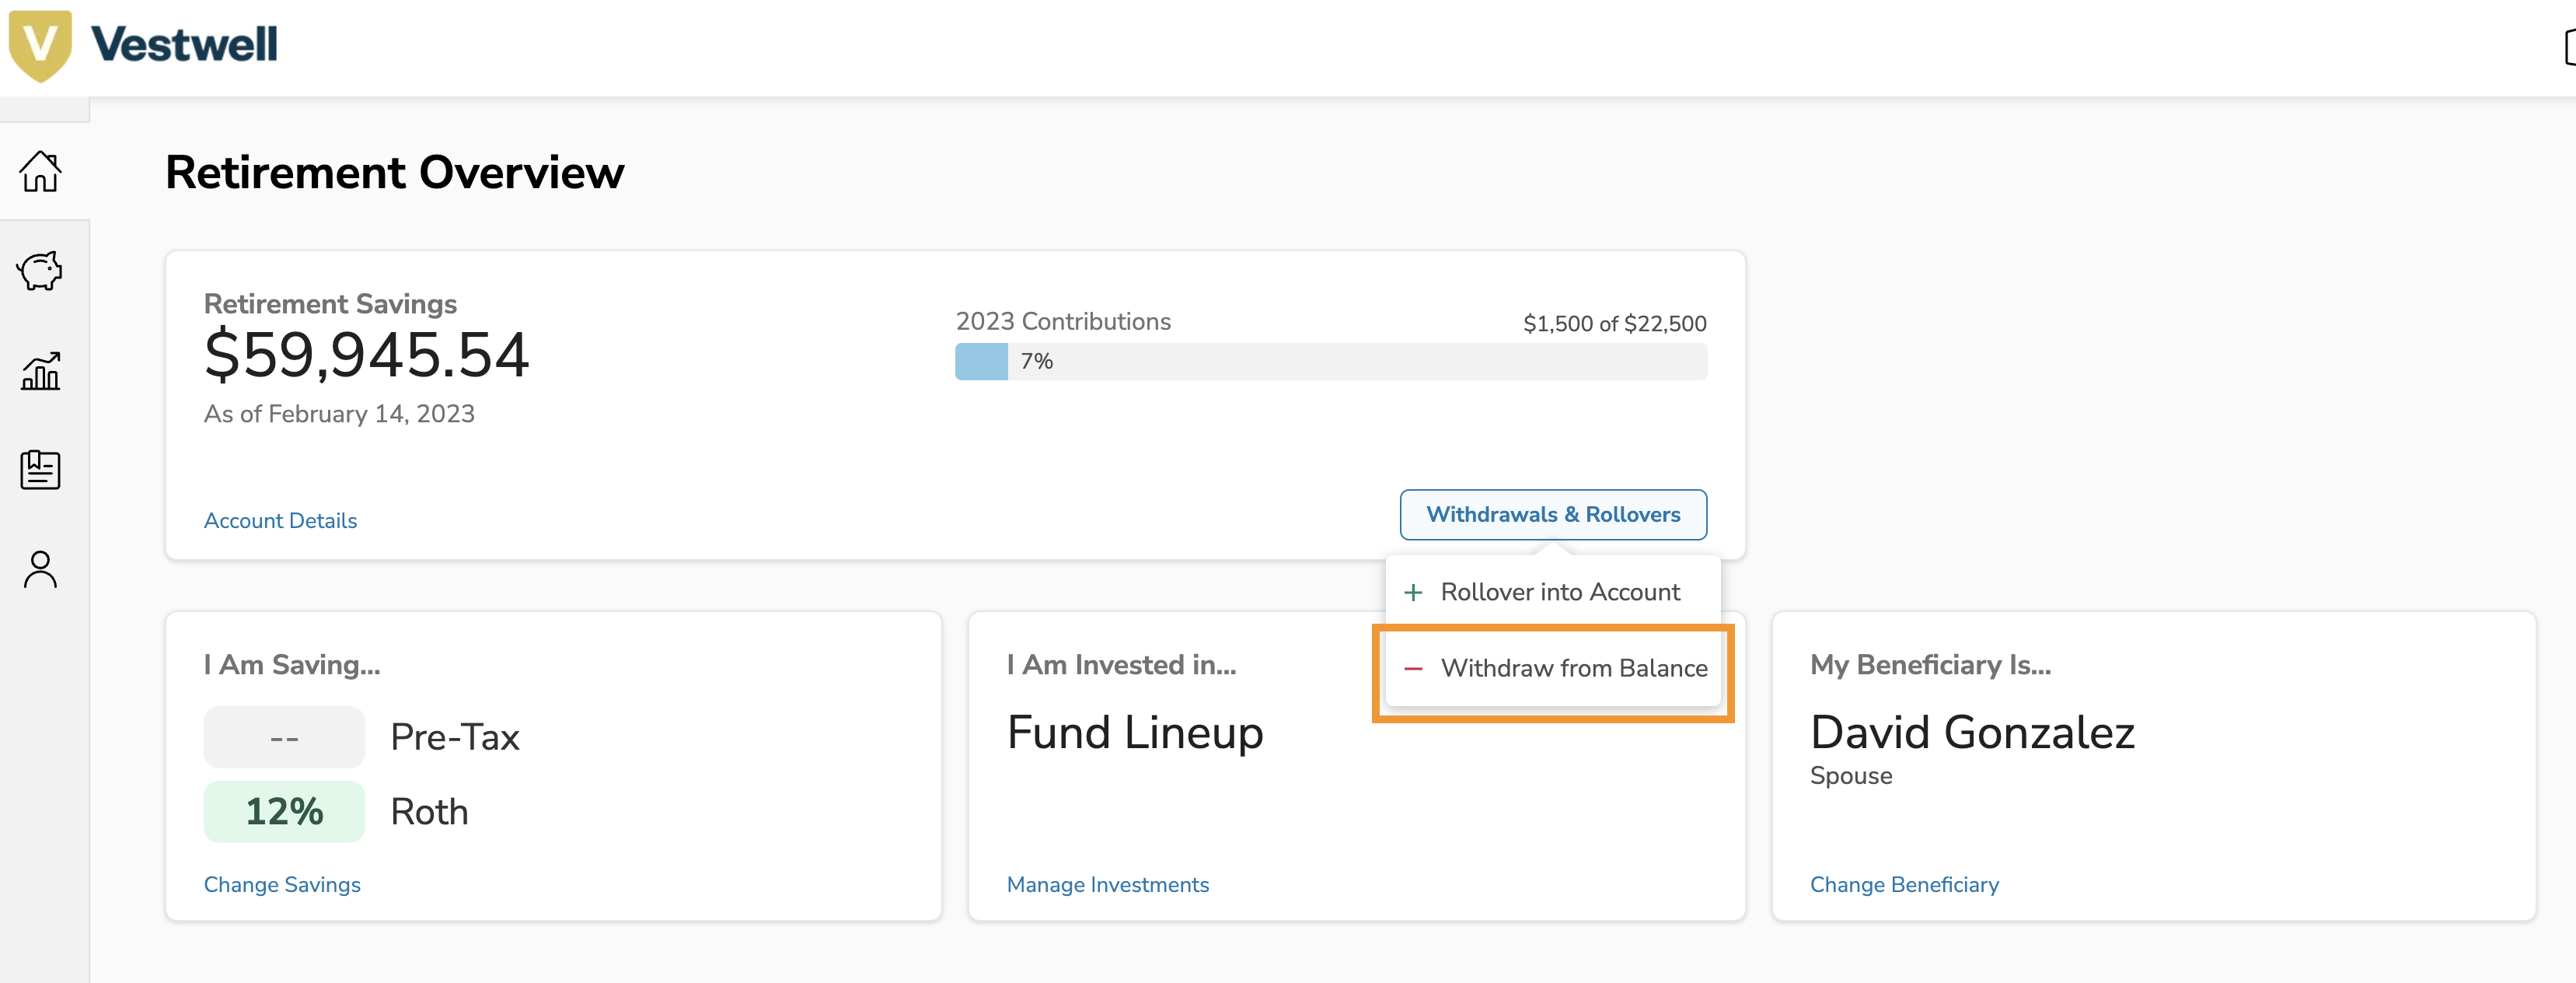Open the documents icon in the sidebar
The width and height of the screenshot is (2576, 983).
(40, 470)
